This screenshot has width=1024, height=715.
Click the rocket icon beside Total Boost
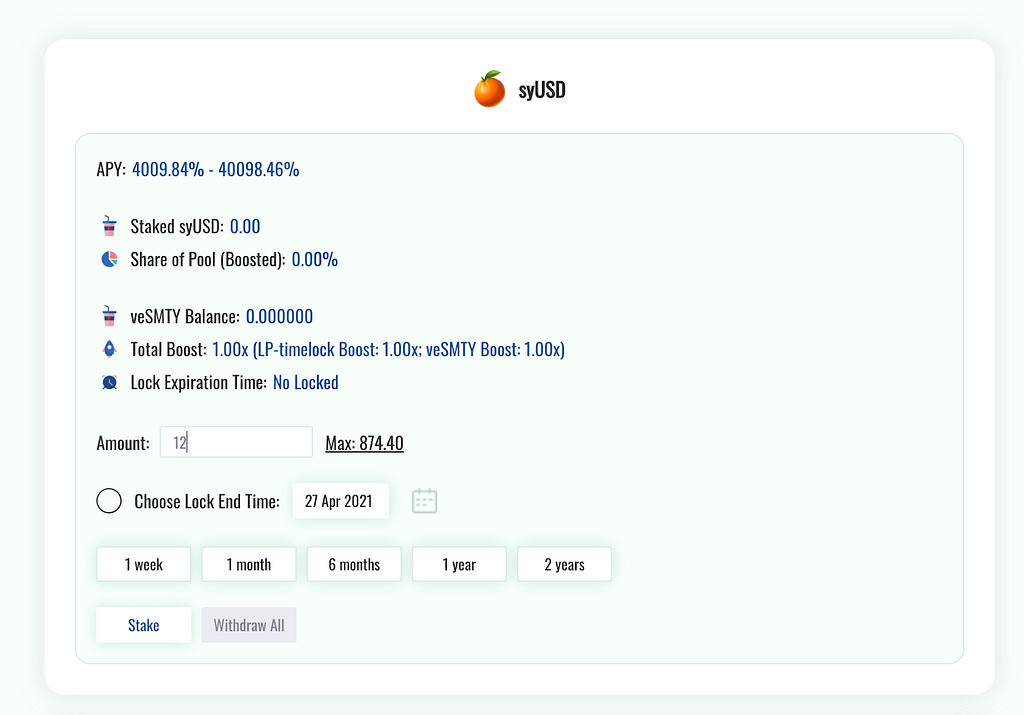[x=109, y=349]
